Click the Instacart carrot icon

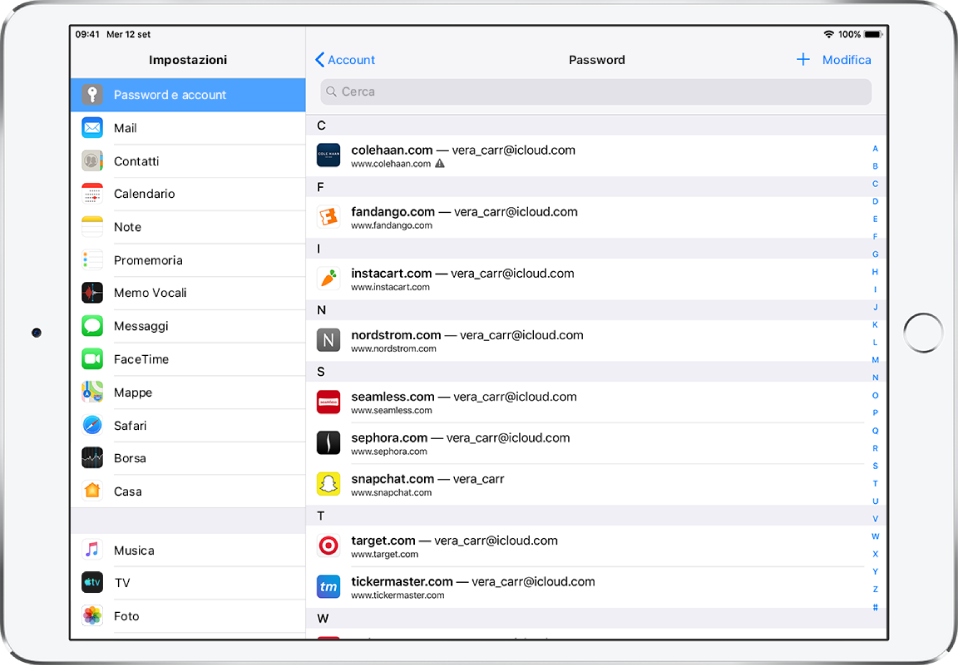click(328, 279)
